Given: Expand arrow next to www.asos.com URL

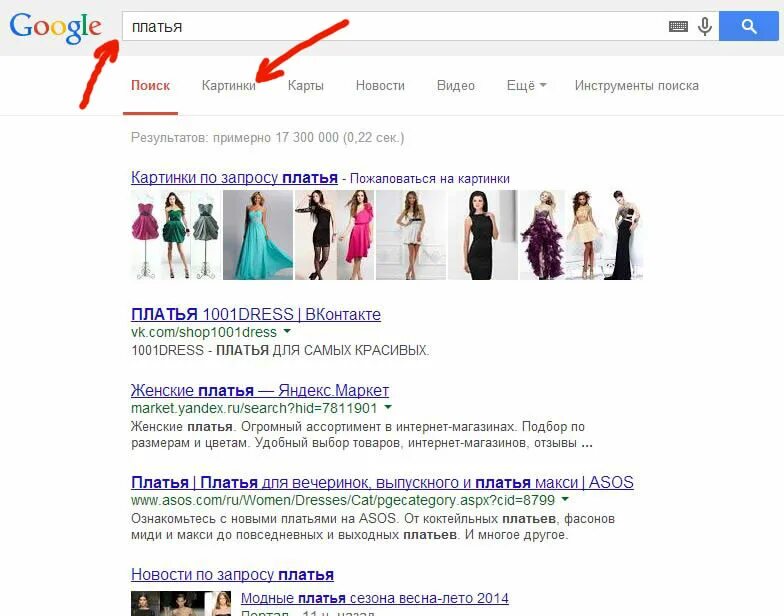Looking at the screenshot, I should click(565, 499).
